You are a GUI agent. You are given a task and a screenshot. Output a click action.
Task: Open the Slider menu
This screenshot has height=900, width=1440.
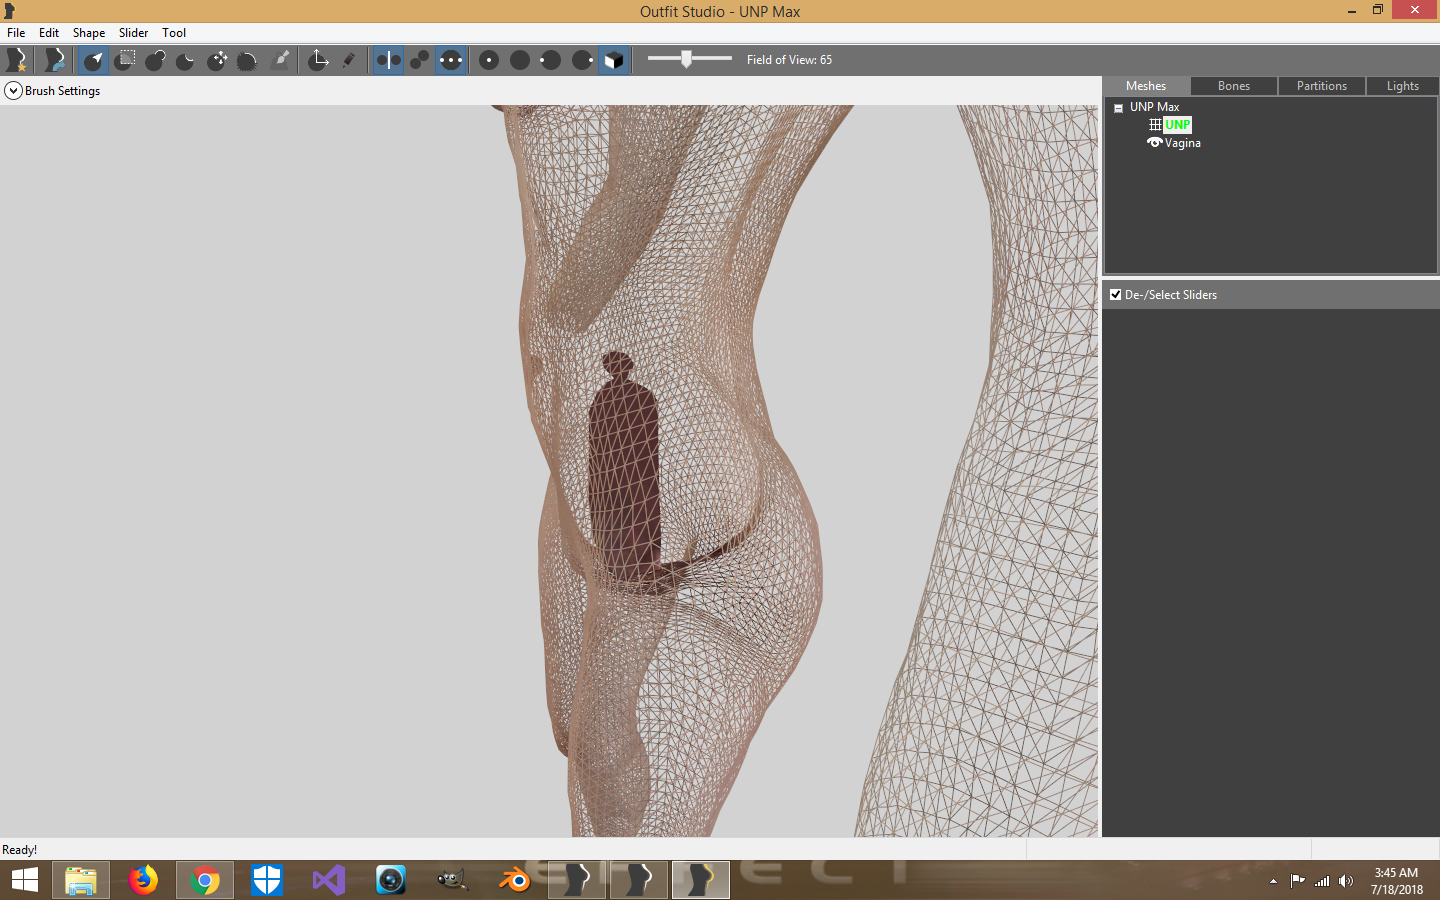point(133,33)
